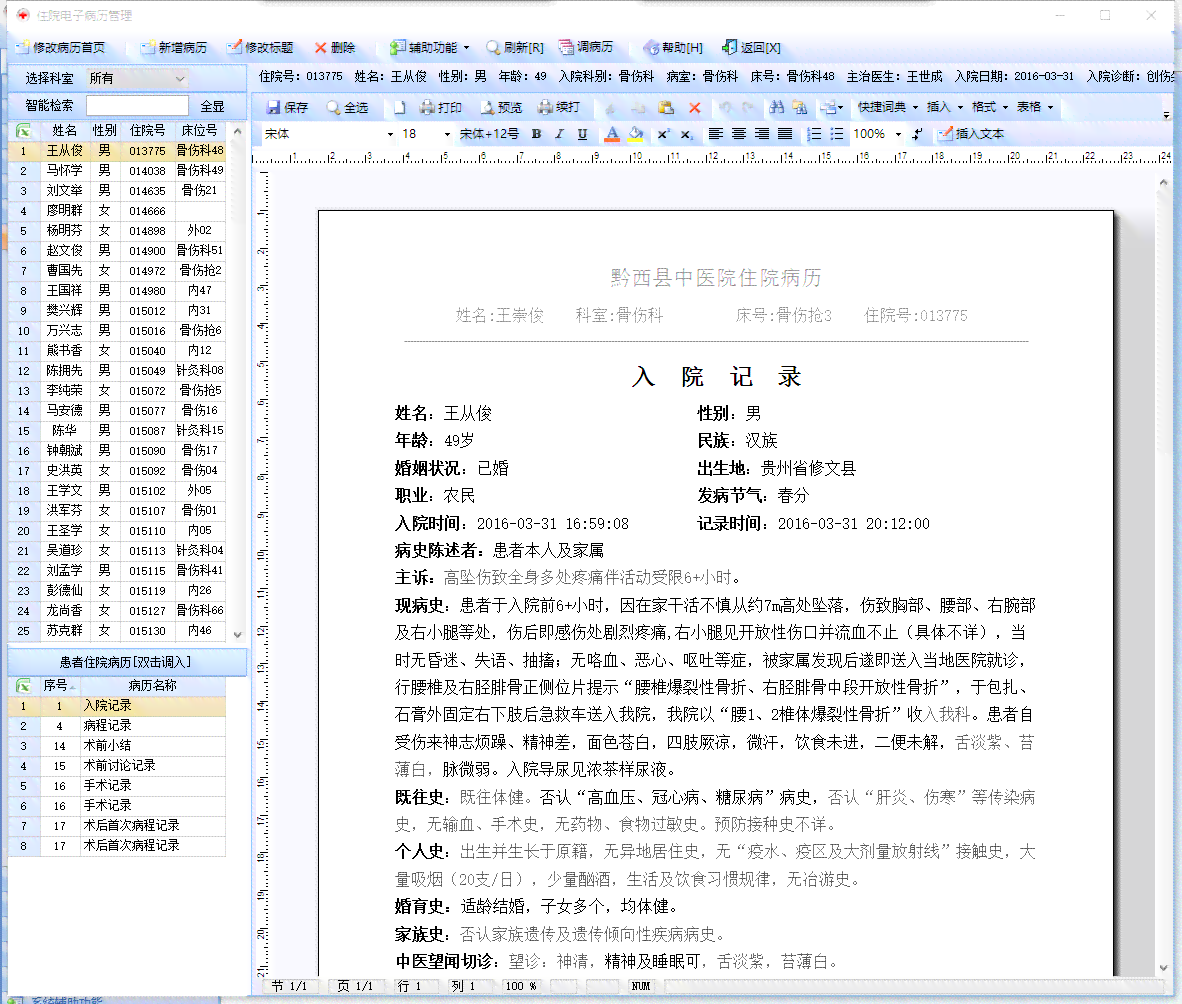Click Add New Record (新增病历)
This screenshot has height=1004, width=1182.
(173, 47)
